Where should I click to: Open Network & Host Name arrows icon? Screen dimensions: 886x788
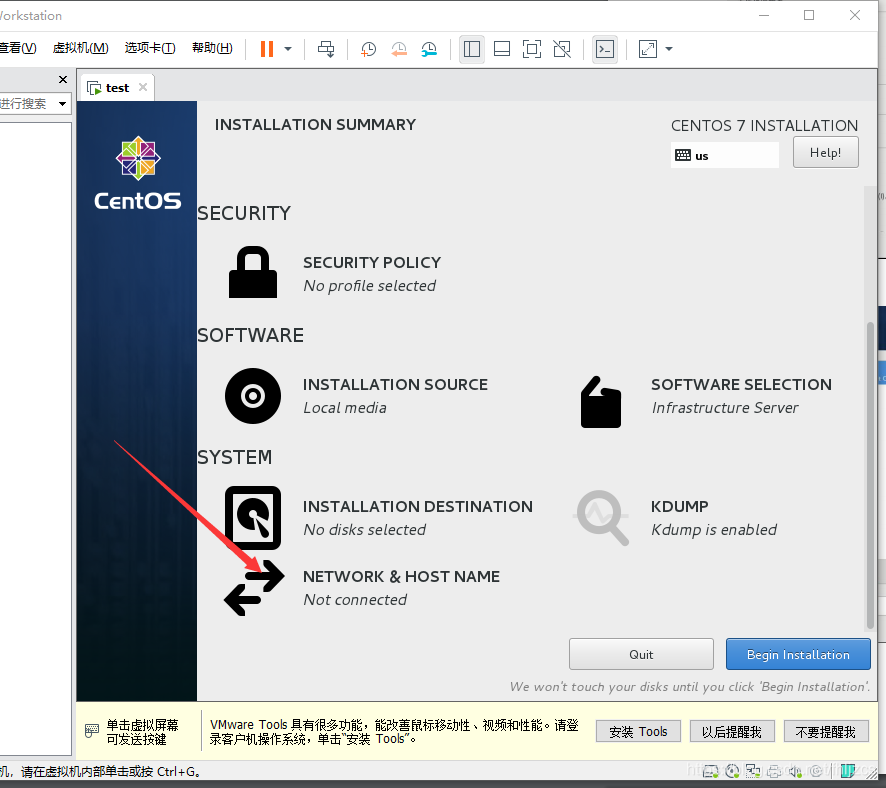[x=254, y=588]
